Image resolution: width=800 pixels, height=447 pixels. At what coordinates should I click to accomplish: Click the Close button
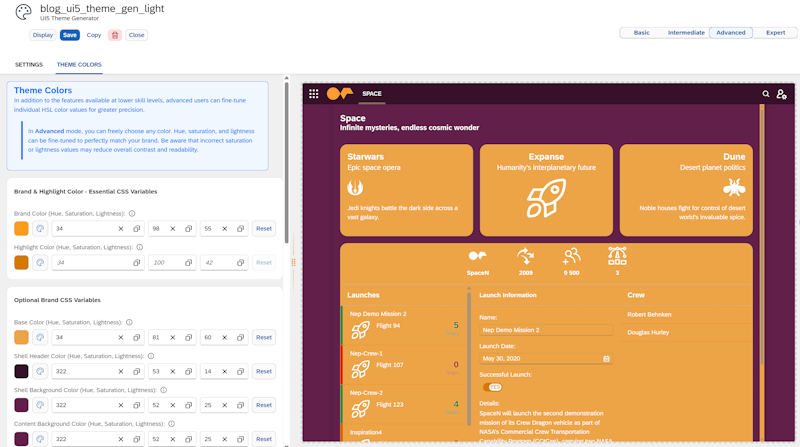point(136,35)
